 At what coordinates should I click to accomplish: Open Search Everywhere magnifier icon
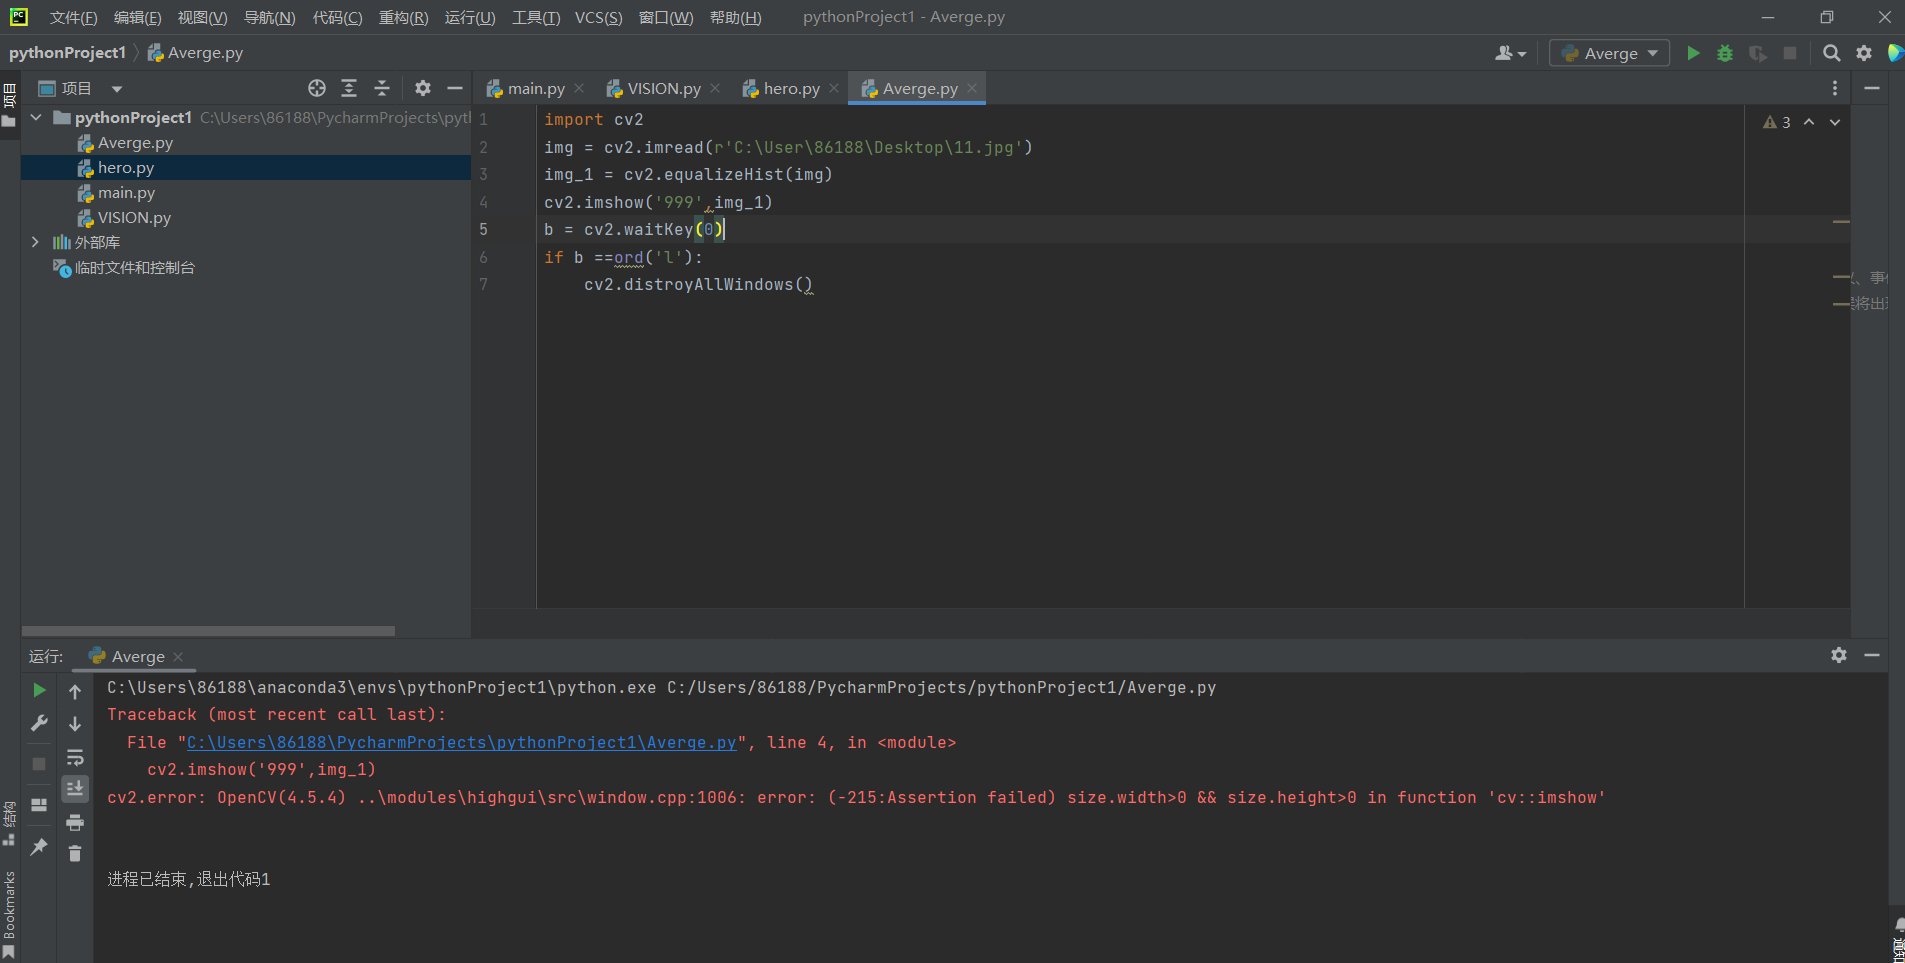click(1831, 53)
